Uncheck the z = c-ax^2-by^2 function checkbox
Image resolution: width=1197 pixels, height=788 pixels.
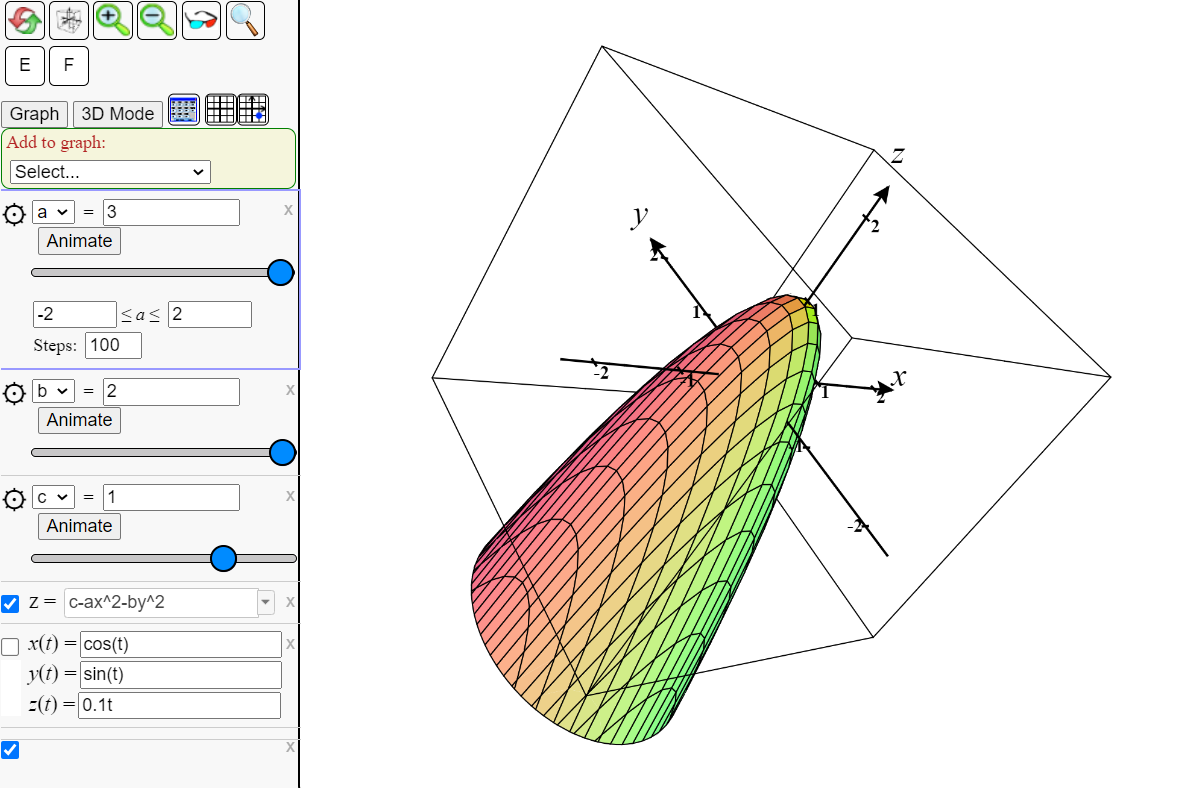pos(11,603)
